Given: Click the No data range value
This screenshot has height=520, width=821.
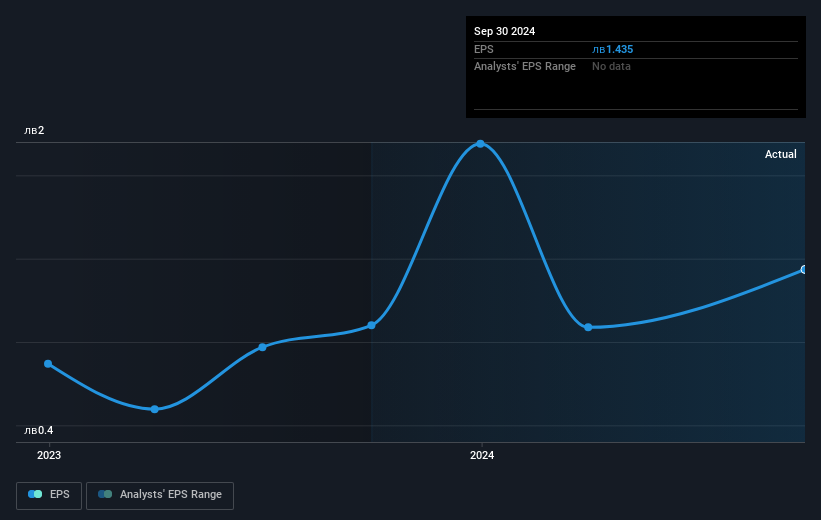Looking at the screenshot, I should [611, 67].
